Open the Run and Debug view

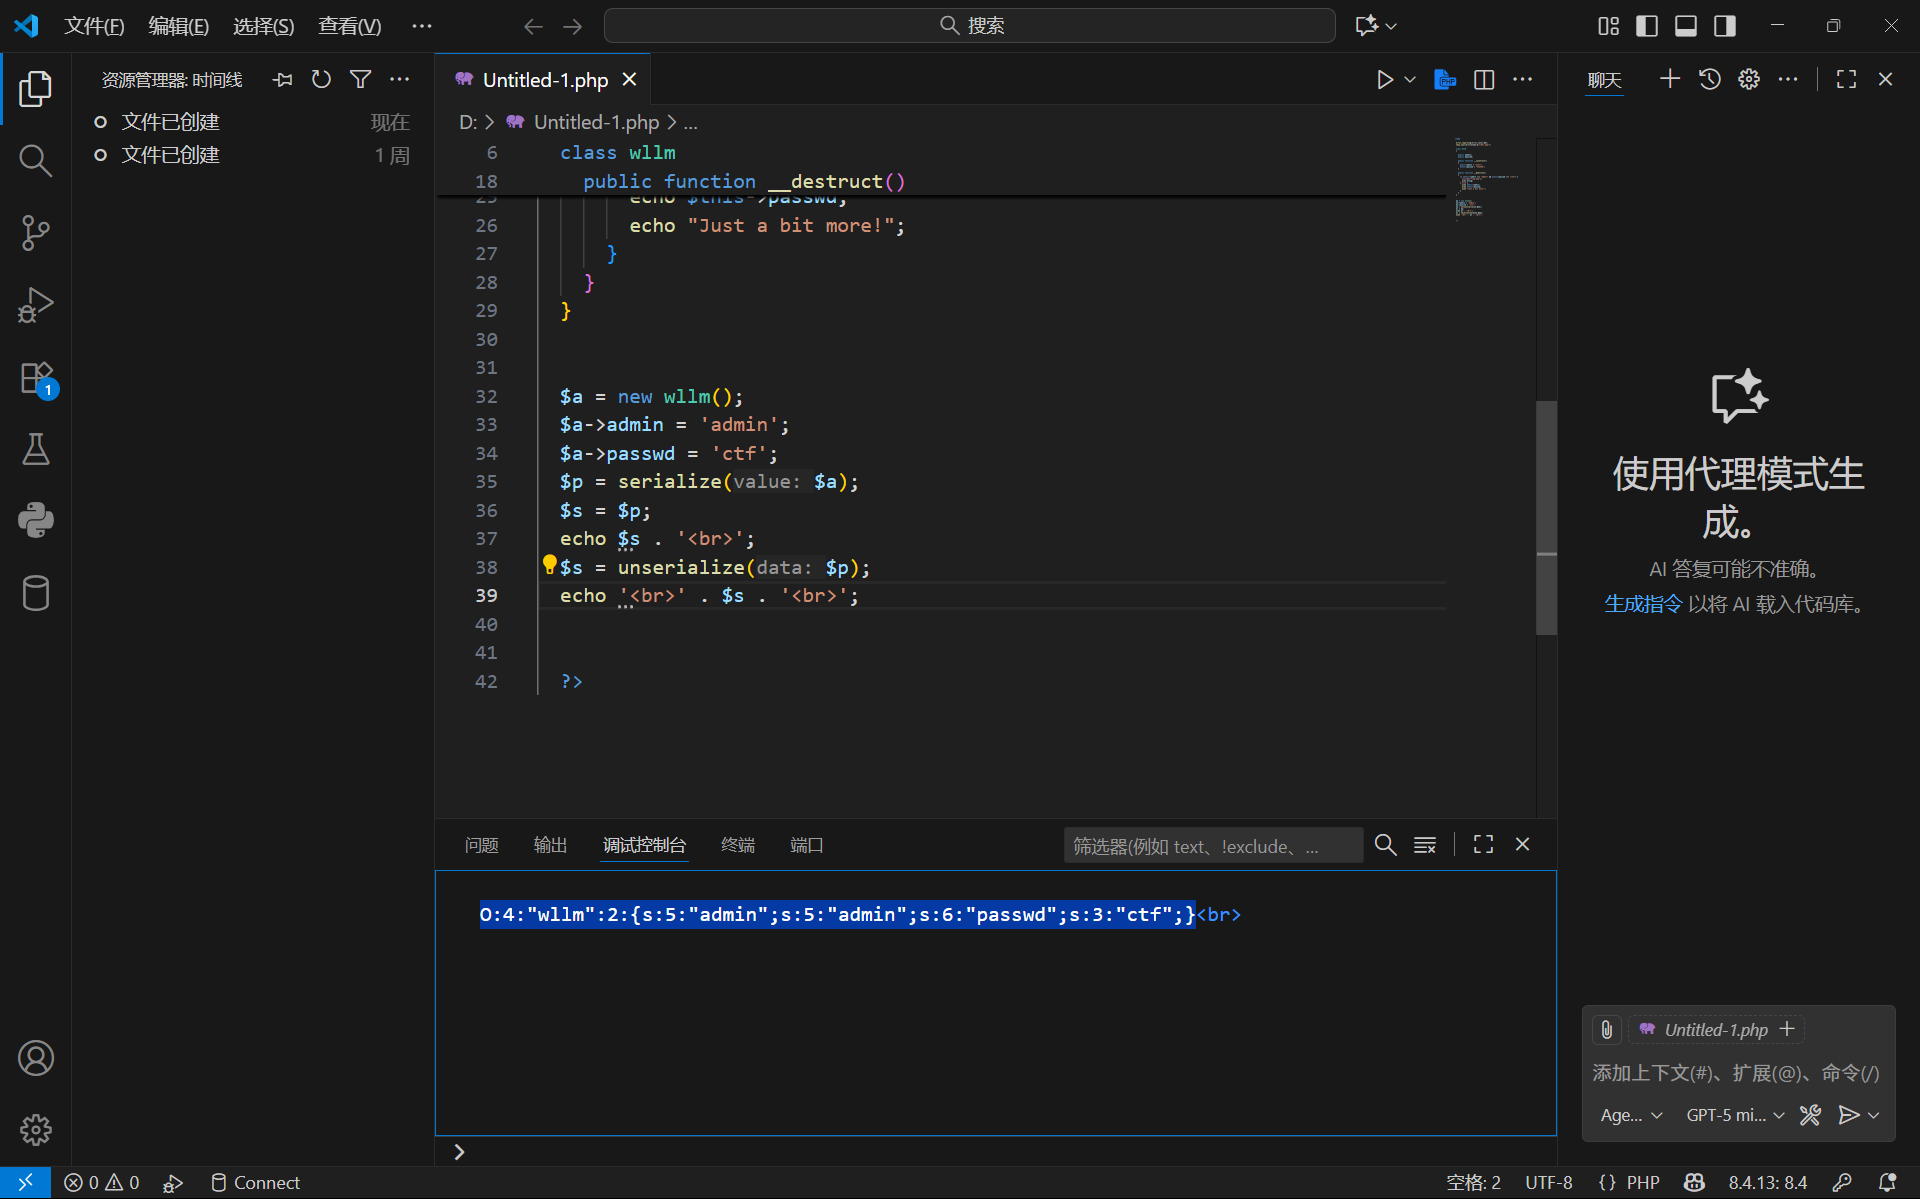36,305
